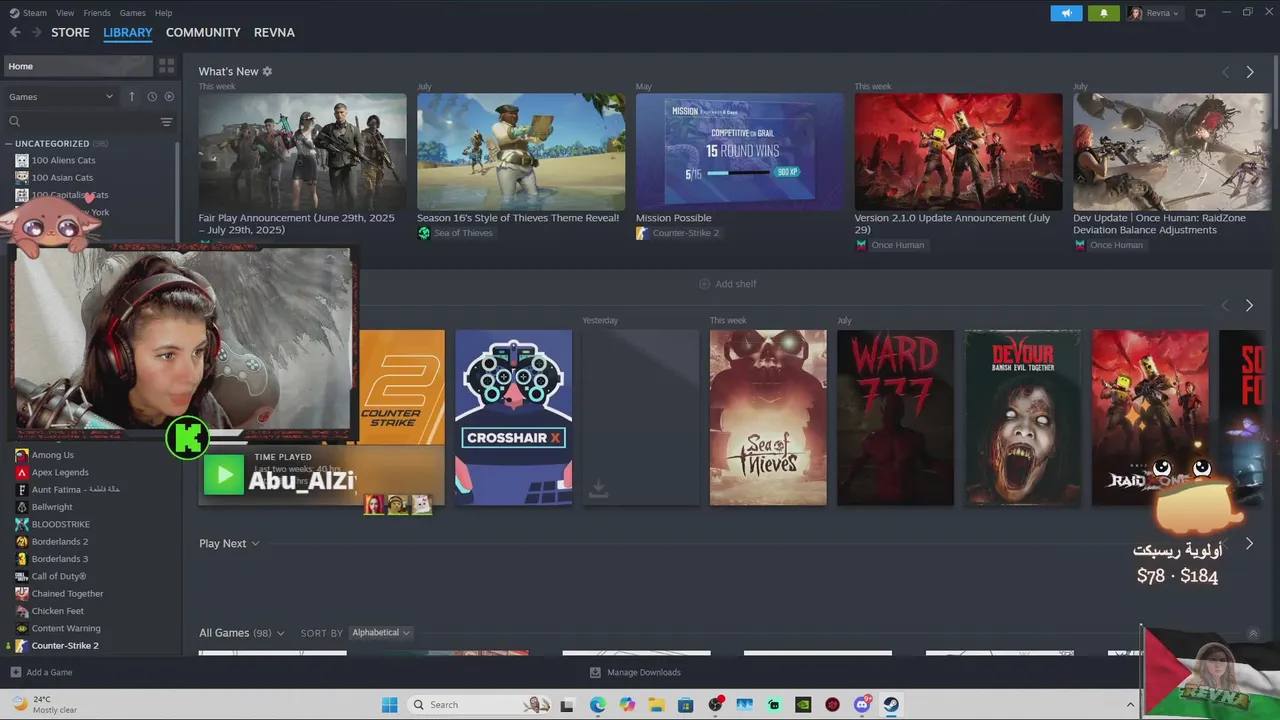Select Crosshair X game cover

[x=513, y=418]
